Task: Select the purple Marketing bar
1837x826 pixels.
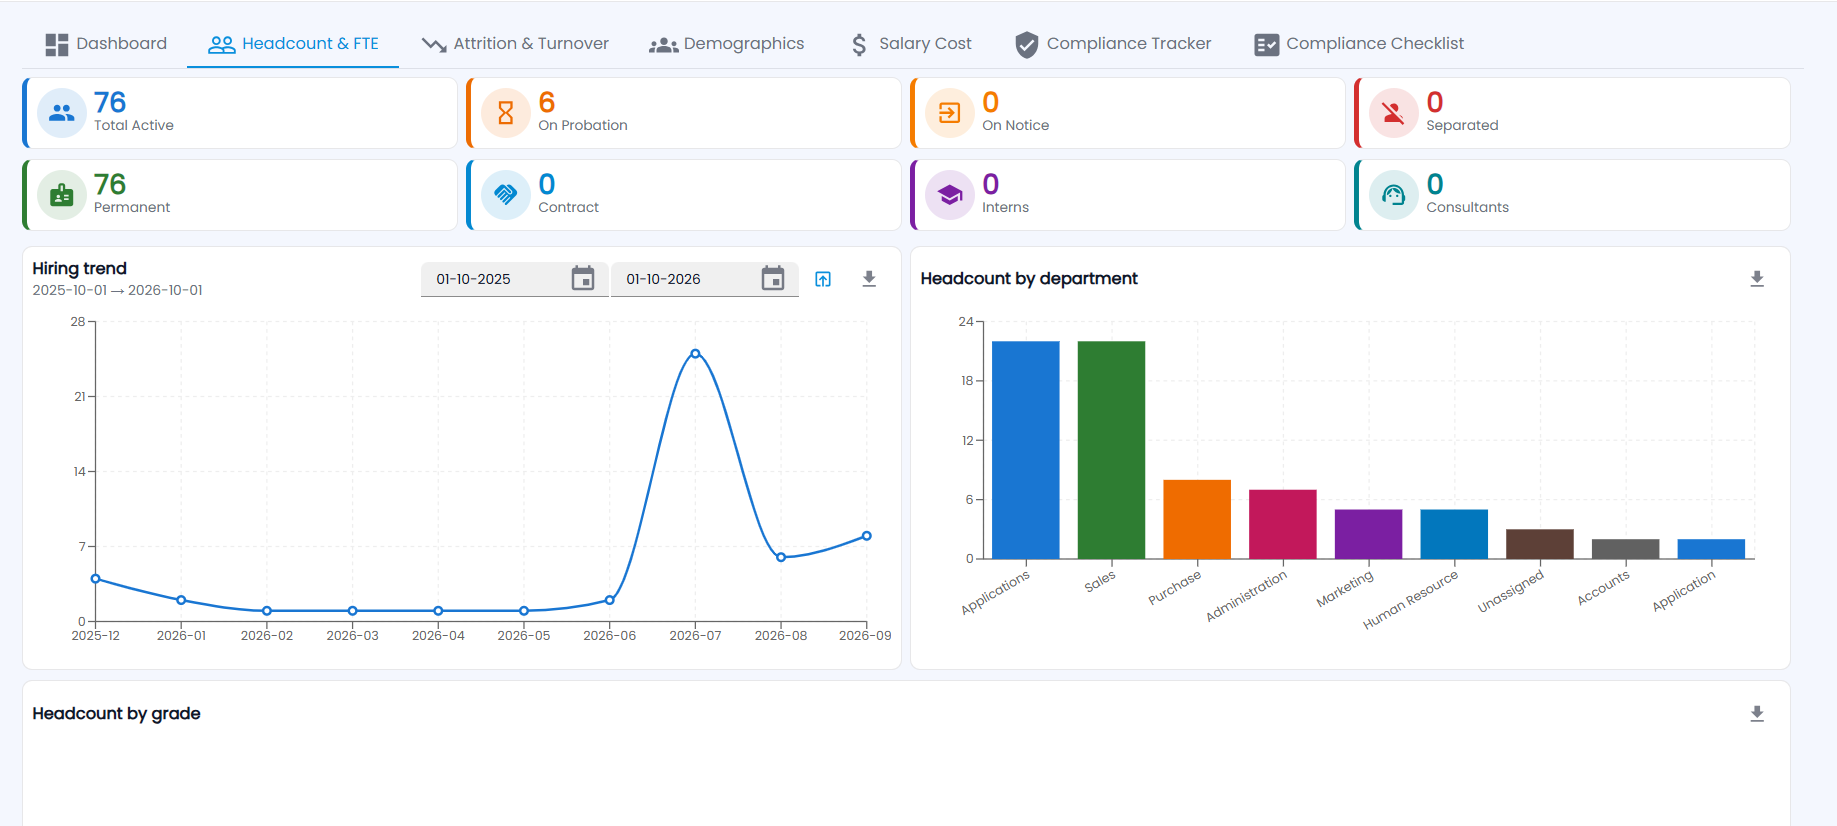Action: pos(1368,534)
